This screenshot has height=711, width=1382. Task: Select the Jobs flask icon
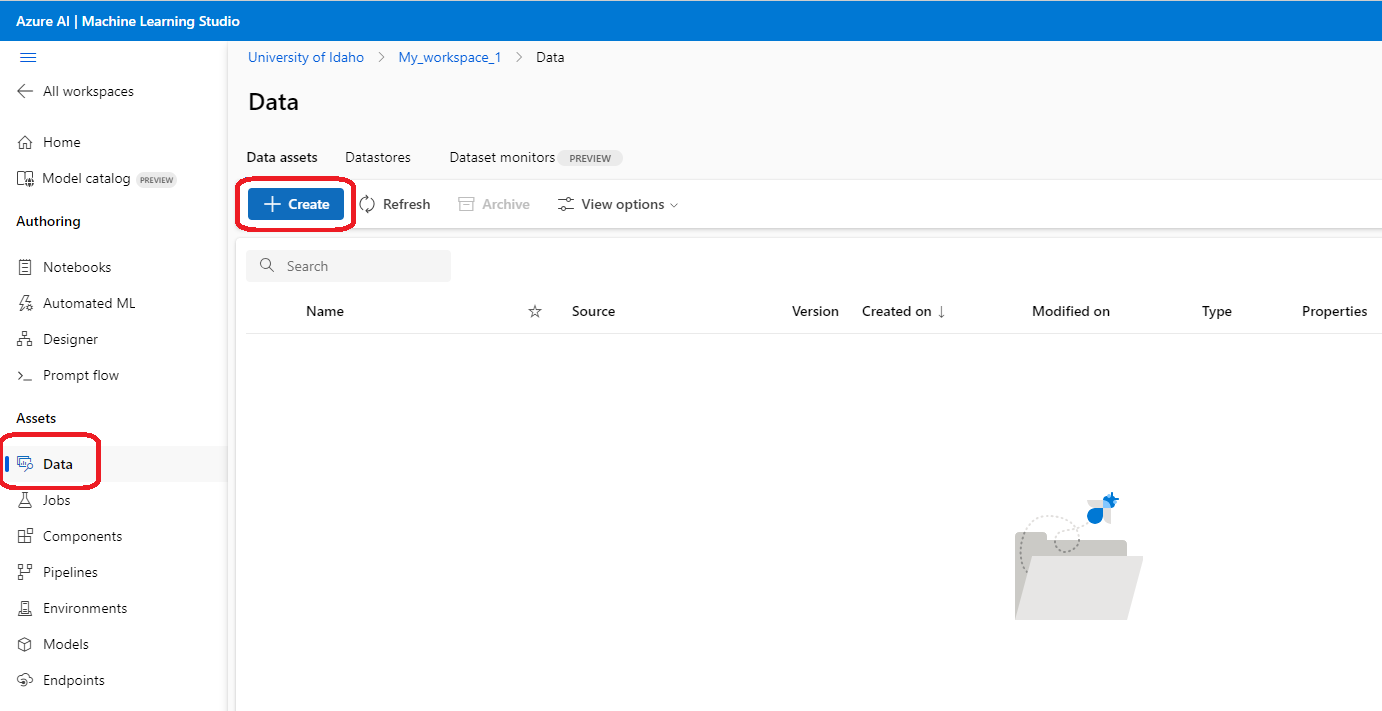tap(26, 500)
